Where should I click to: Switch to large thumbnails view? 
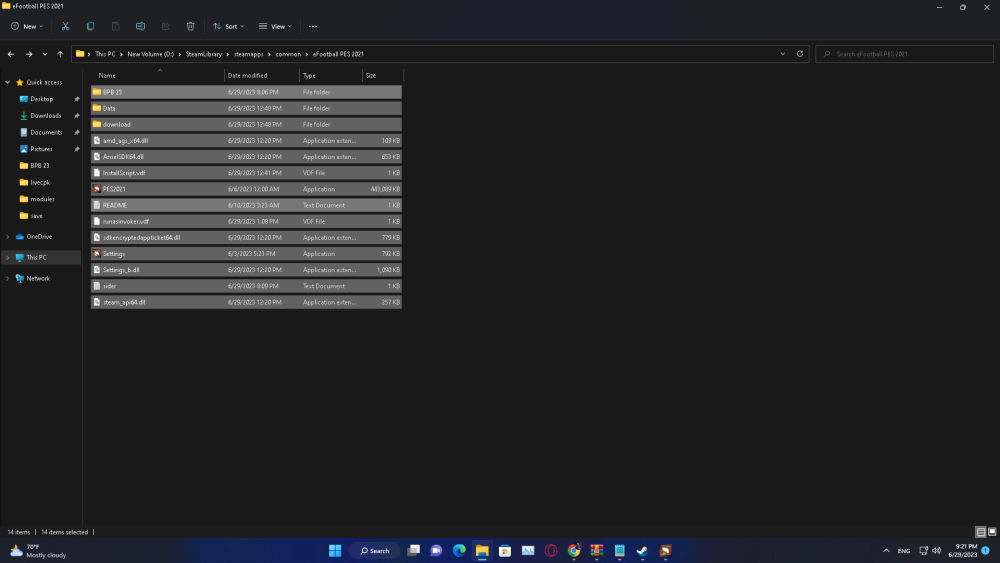tap(991, 532)
